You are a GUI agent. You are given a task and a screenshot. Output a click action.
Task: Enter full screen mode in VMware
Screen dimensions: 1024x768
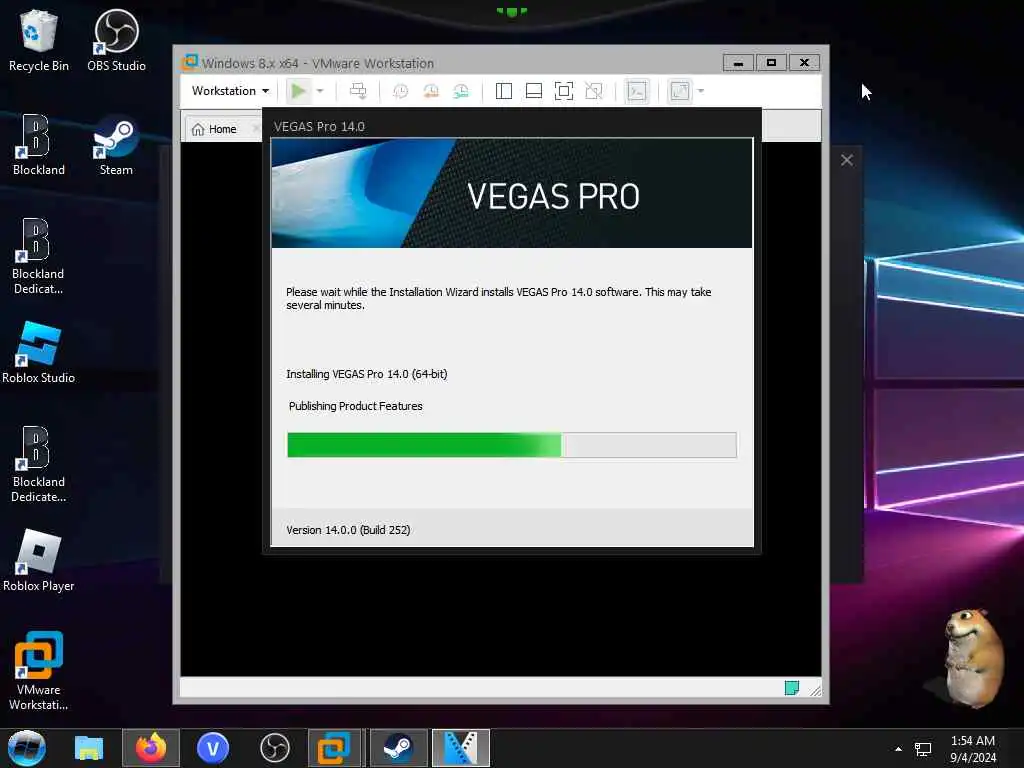click(564, 91)
